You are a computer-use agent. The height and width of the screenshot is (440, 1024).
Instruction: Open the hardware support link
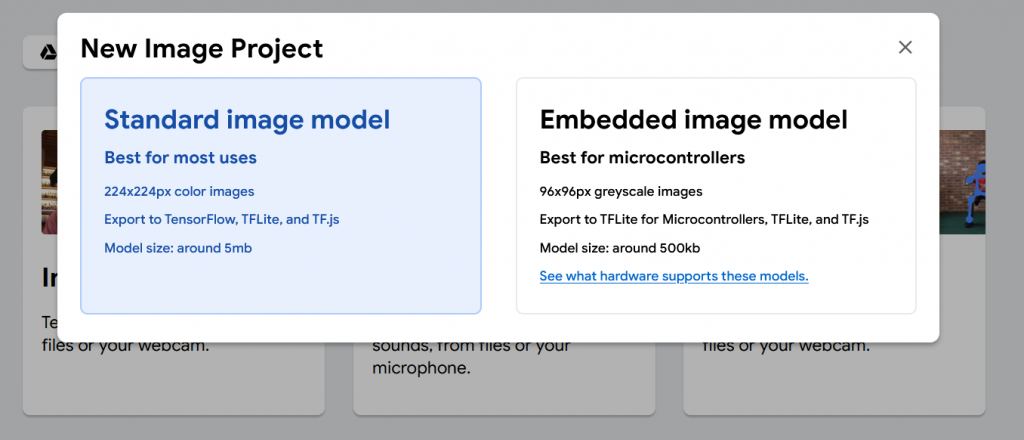tap(673, 276)
